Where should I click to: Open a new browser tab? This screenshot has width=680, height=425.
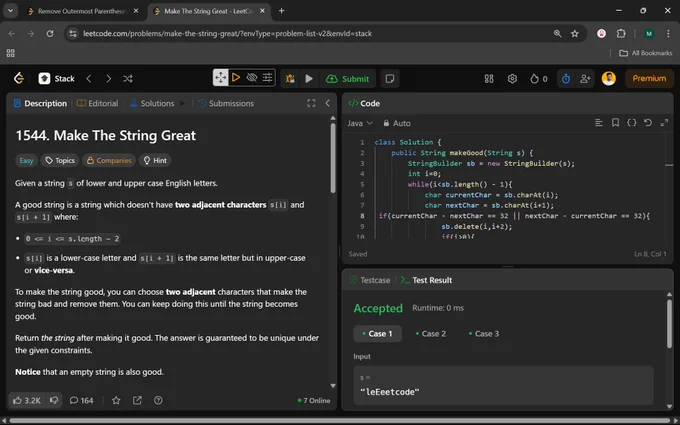[x=281, y=11]
